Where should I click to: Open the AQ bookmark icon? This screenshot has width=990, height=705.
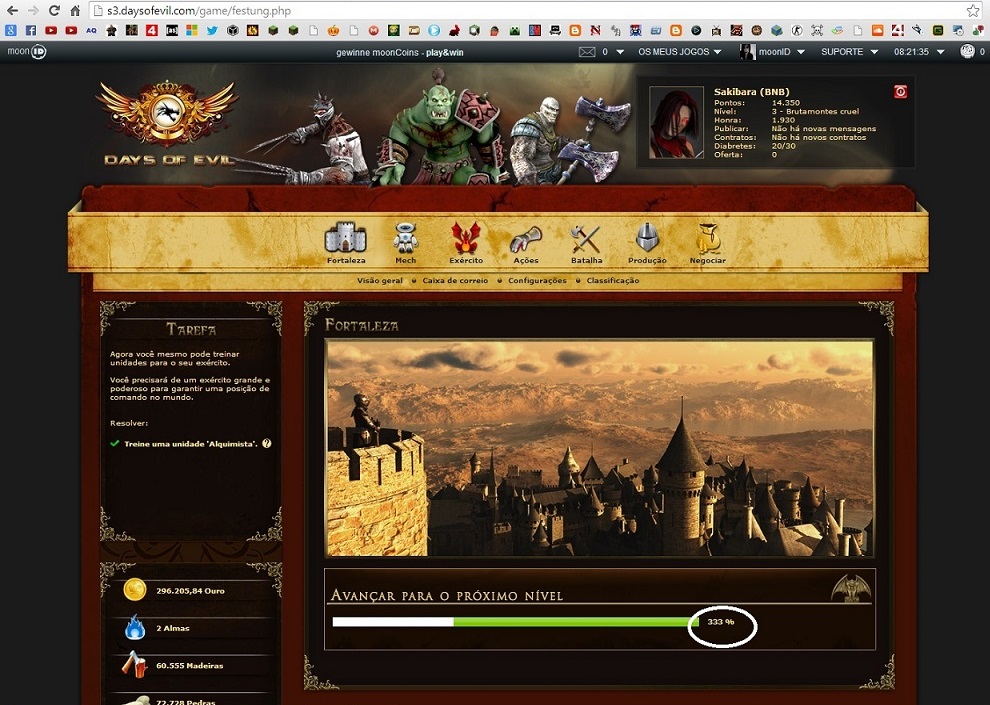point(92,30)
